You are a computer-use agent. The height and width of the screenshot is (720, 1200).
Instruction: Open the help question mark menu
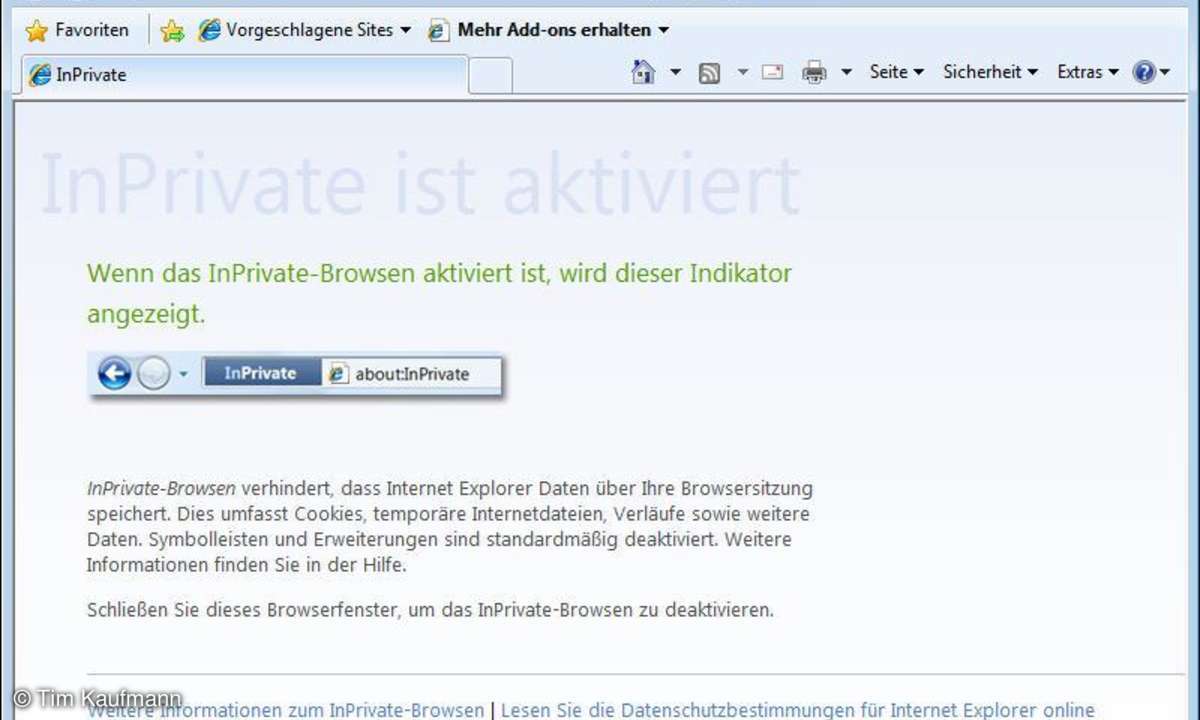[1151, 72]
